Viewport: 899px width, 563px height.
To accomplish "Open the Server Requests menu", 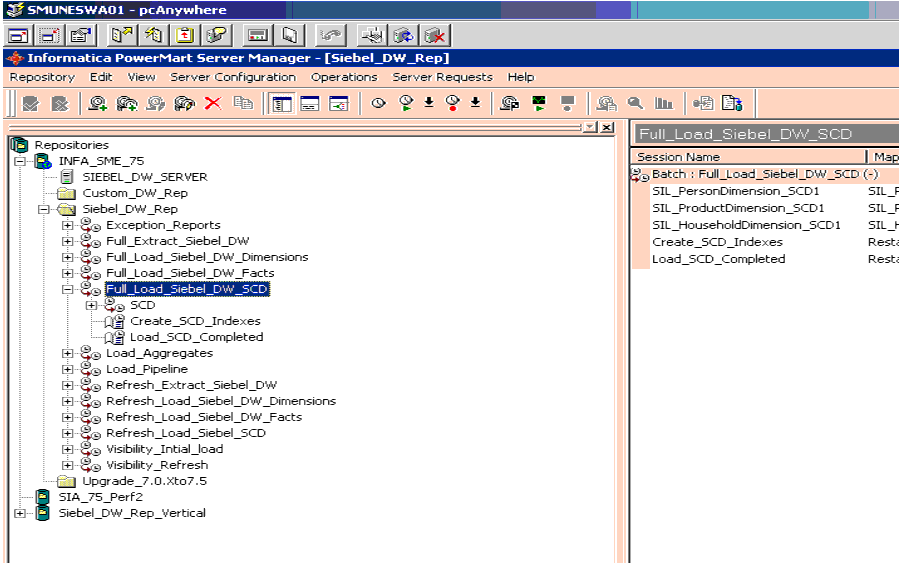I will (x=442, y=77).
